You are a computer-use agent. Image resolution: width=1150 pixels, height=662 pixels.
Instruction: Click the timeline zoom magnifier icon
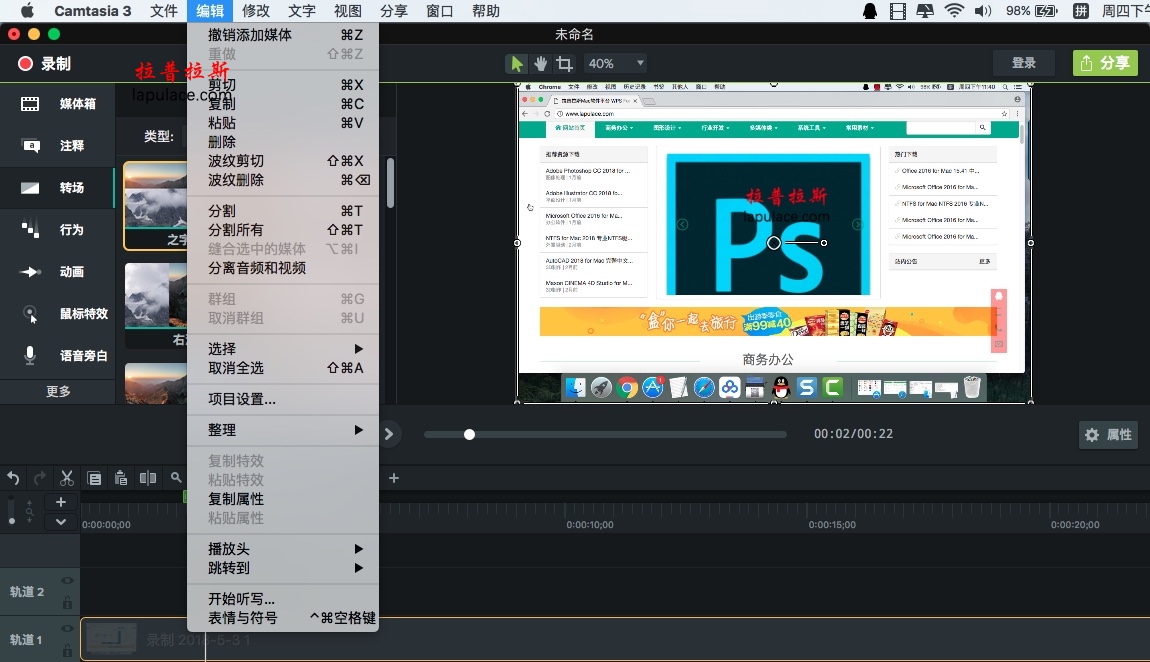pyautogui.click(x=176, y=478)
